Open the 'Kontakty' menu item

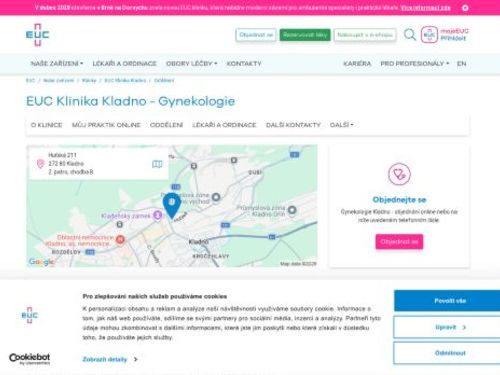244,63
